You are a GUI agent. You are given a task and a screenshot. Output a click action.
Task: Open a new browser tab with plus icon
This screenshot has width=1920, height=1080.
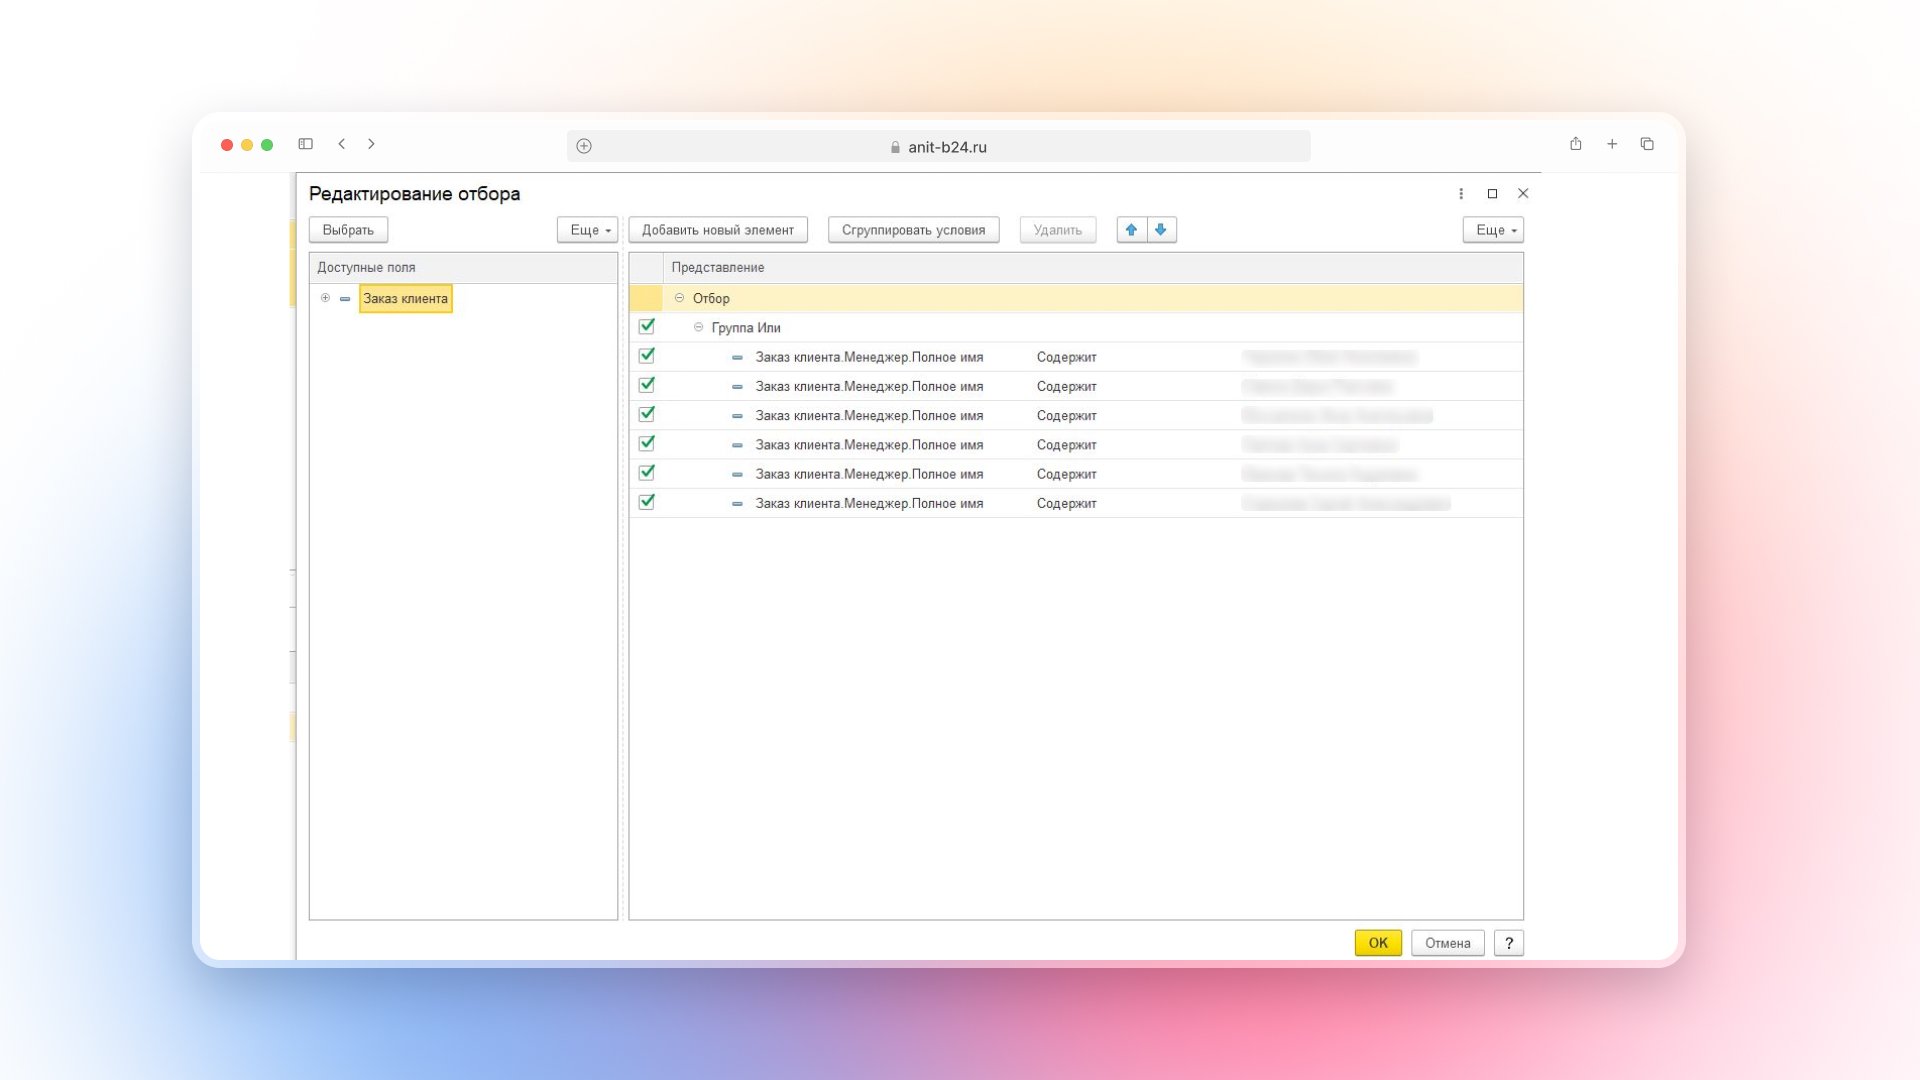[x=1612, y=144]
